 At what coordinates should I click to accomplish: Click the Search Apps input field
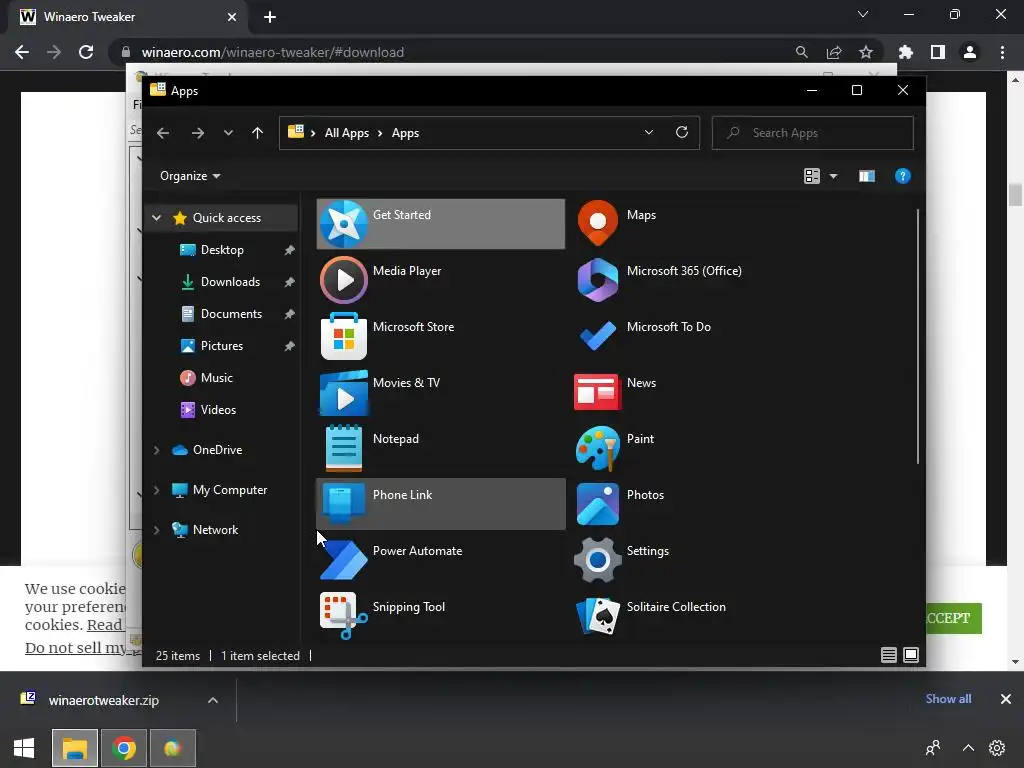point(812,133)
